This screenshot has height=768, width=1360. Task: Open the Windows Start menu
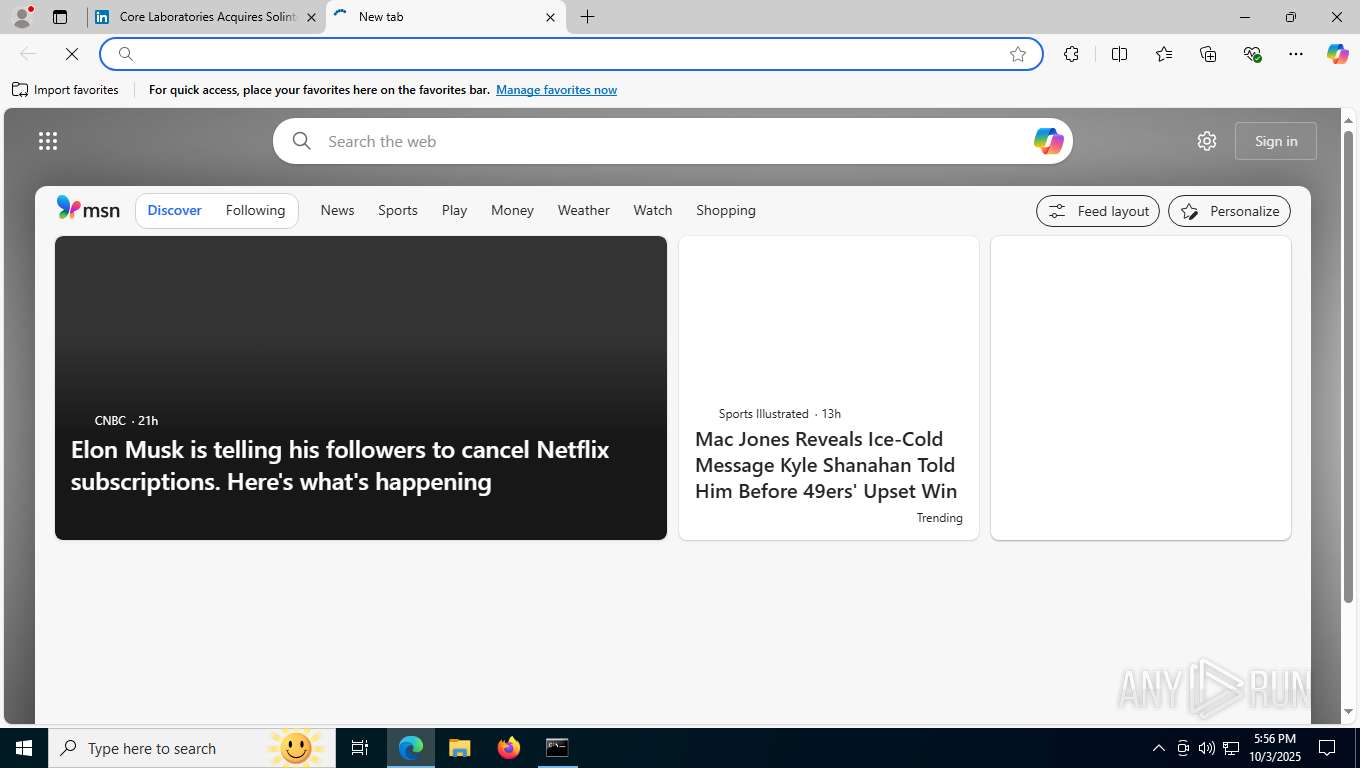pos(23,748)
